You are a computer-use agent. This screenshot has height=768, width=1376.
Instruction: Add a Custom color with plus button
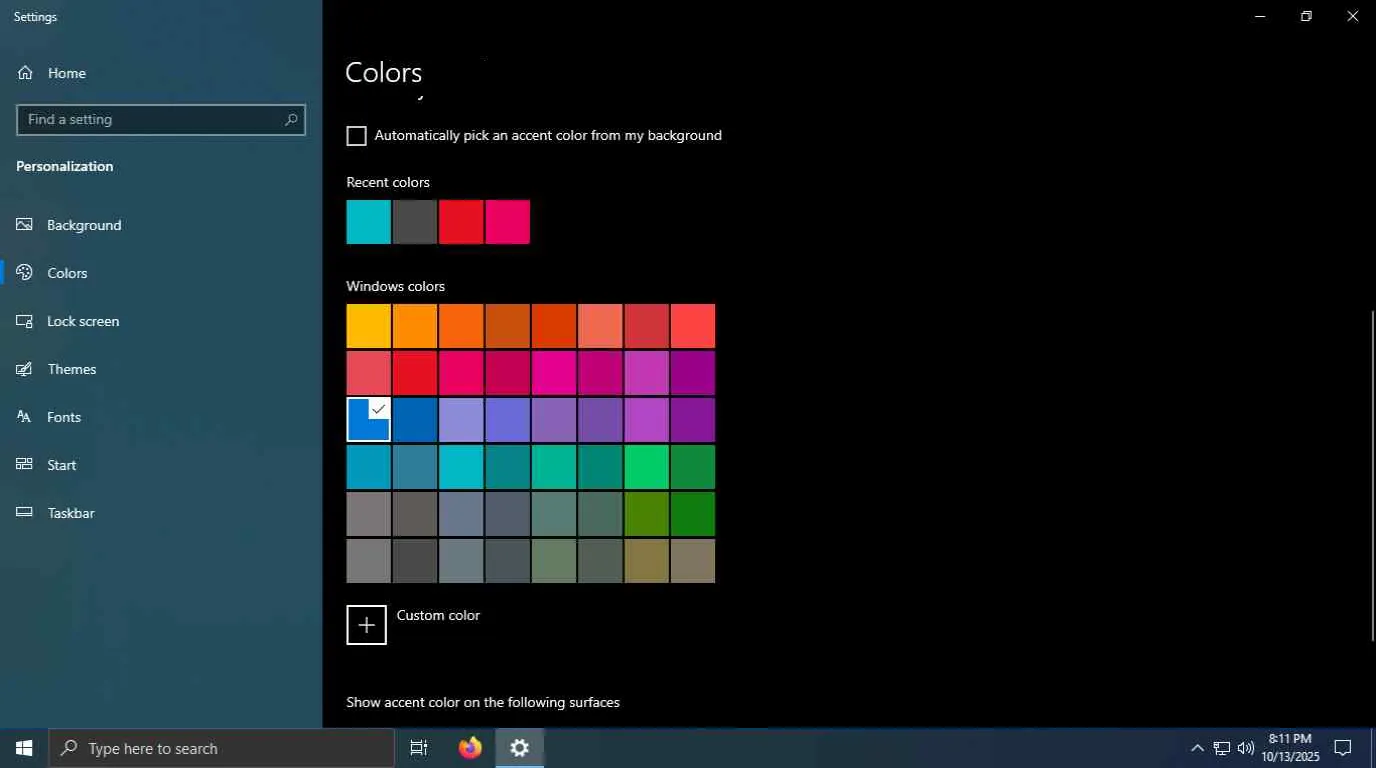[367, 625]
